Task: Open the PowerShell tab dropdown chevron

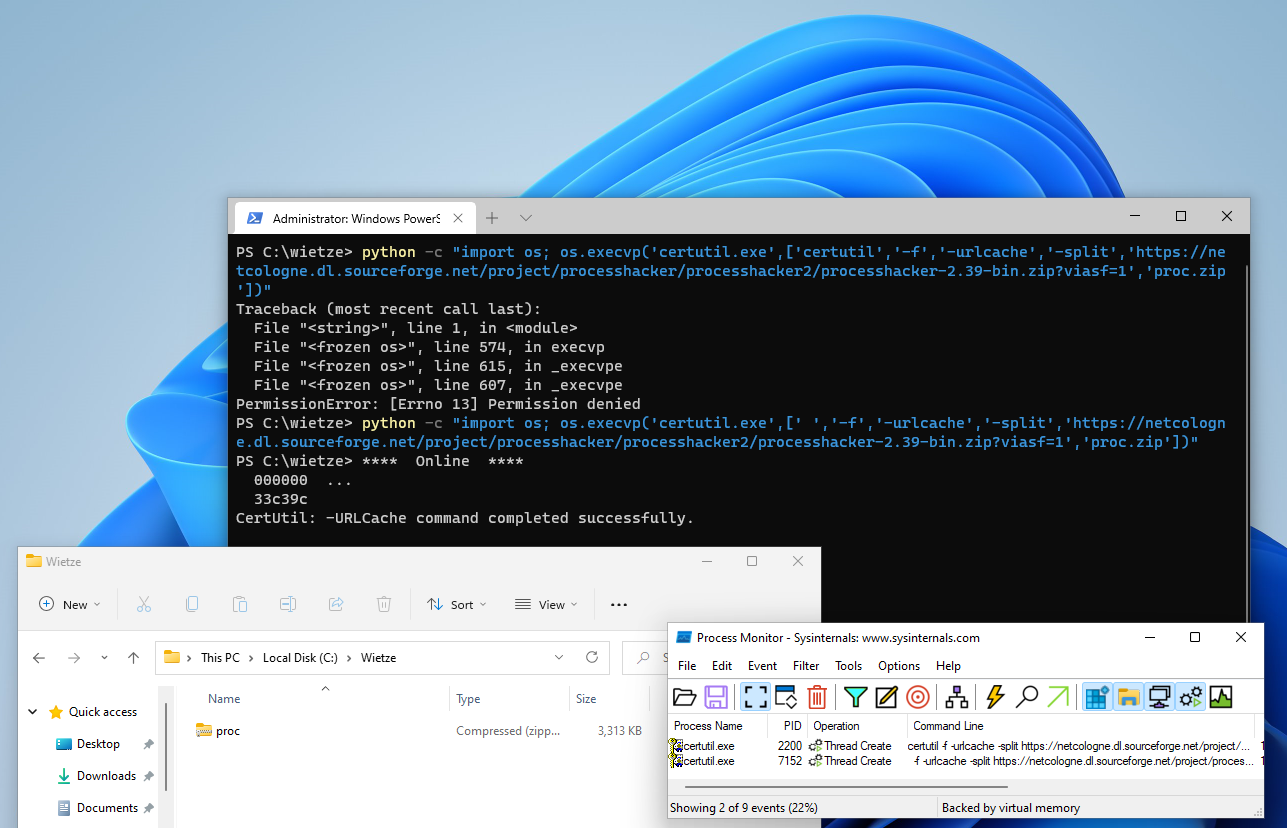Action: 526,217
